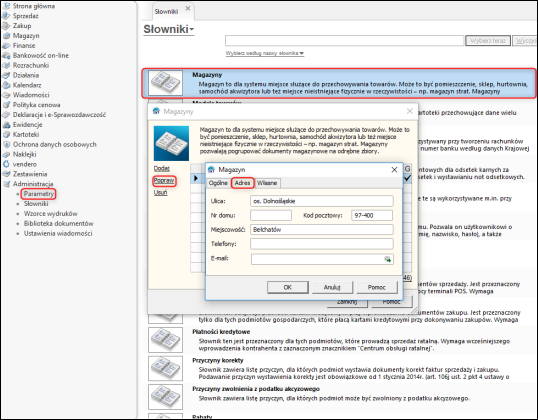Open Wzorce wydruków under Administracja
The image size is (538, 420).
pos(51,213)
